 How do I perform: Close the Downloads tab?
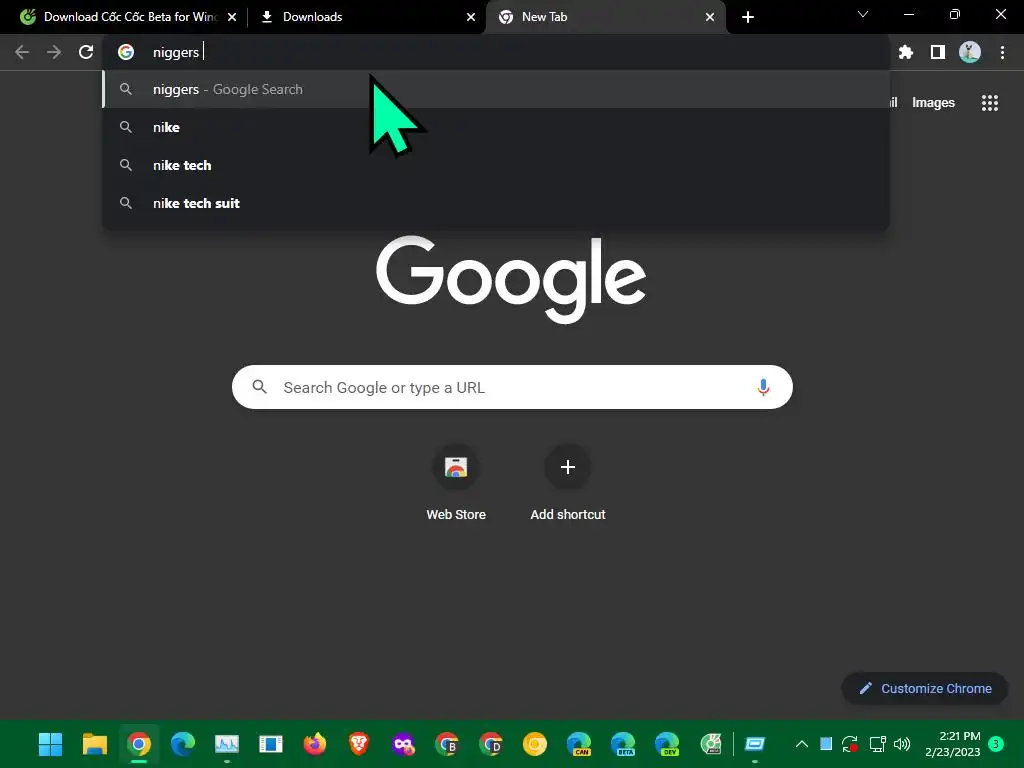click(x=471, y=17)
